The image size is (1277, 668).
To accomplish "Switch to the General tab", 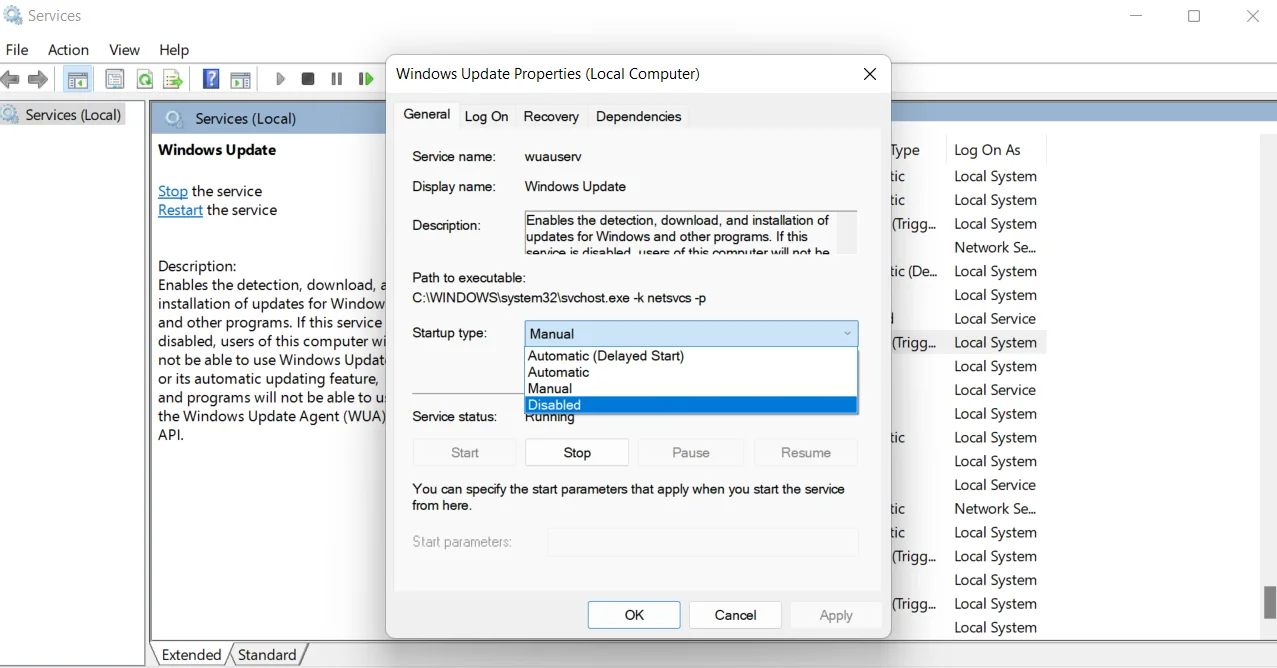I will pyautogui.click(x=427, y=115).
